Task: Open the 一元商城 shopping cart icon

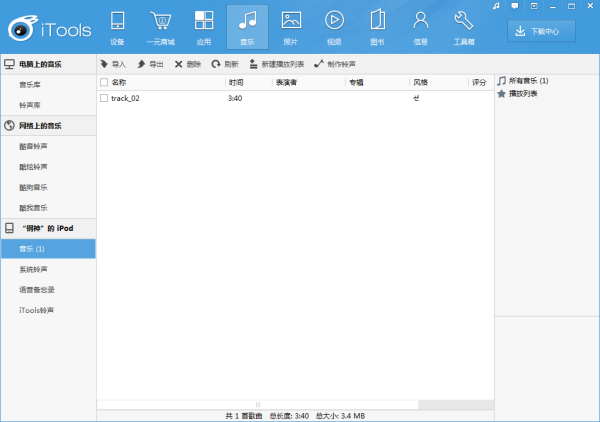Action: coord(160,27)
